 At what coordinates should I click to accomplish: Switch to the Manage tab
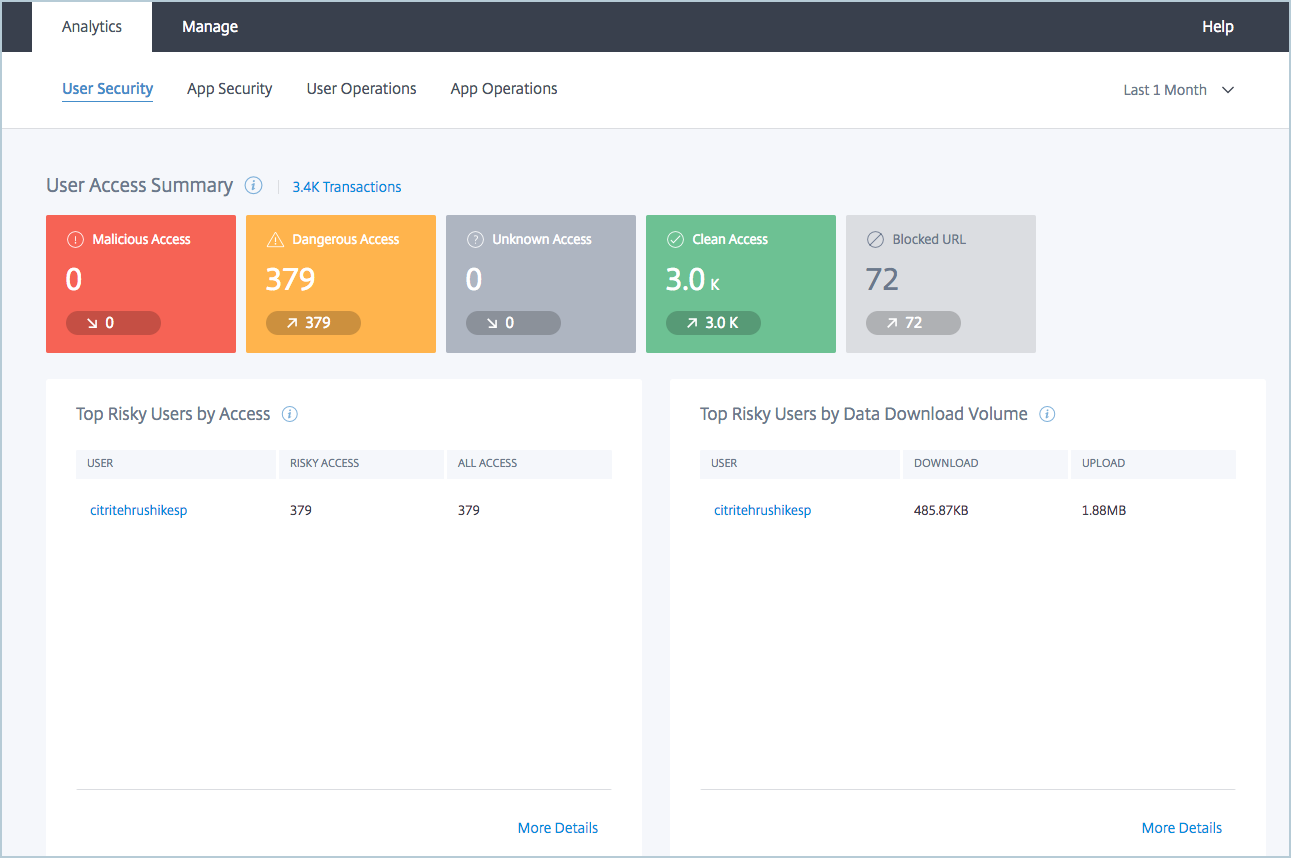pyautogui.click(x=210, y=27)
